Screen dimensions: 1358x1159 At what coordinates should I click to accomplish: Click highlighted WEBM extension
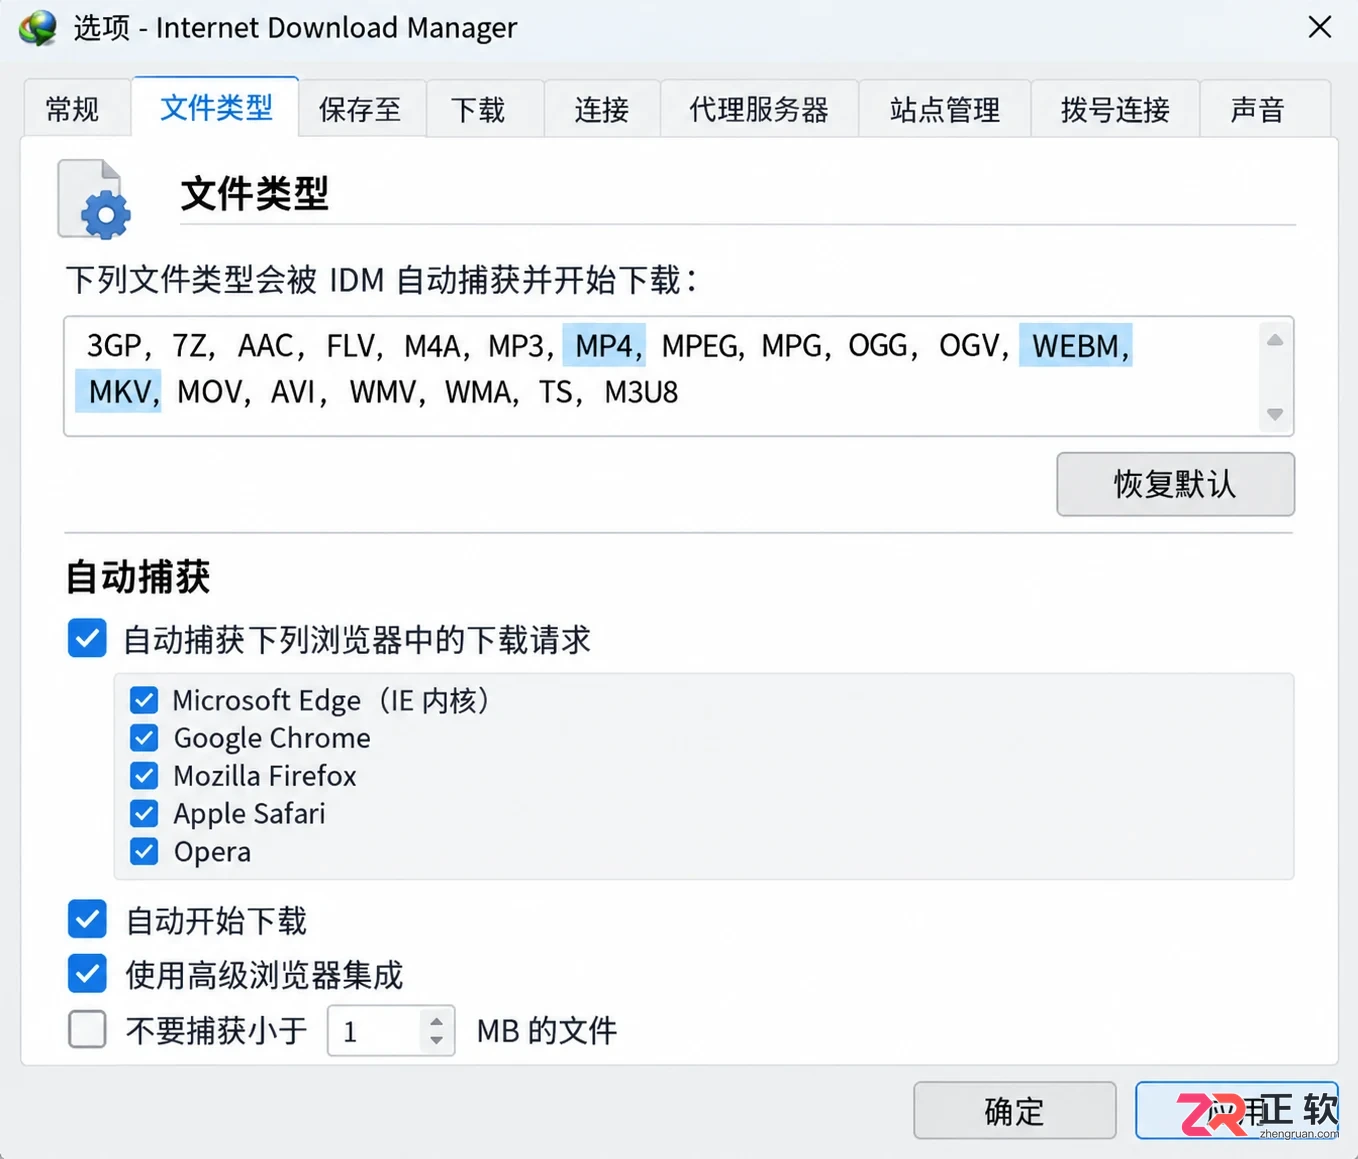tap(1076, 346)
